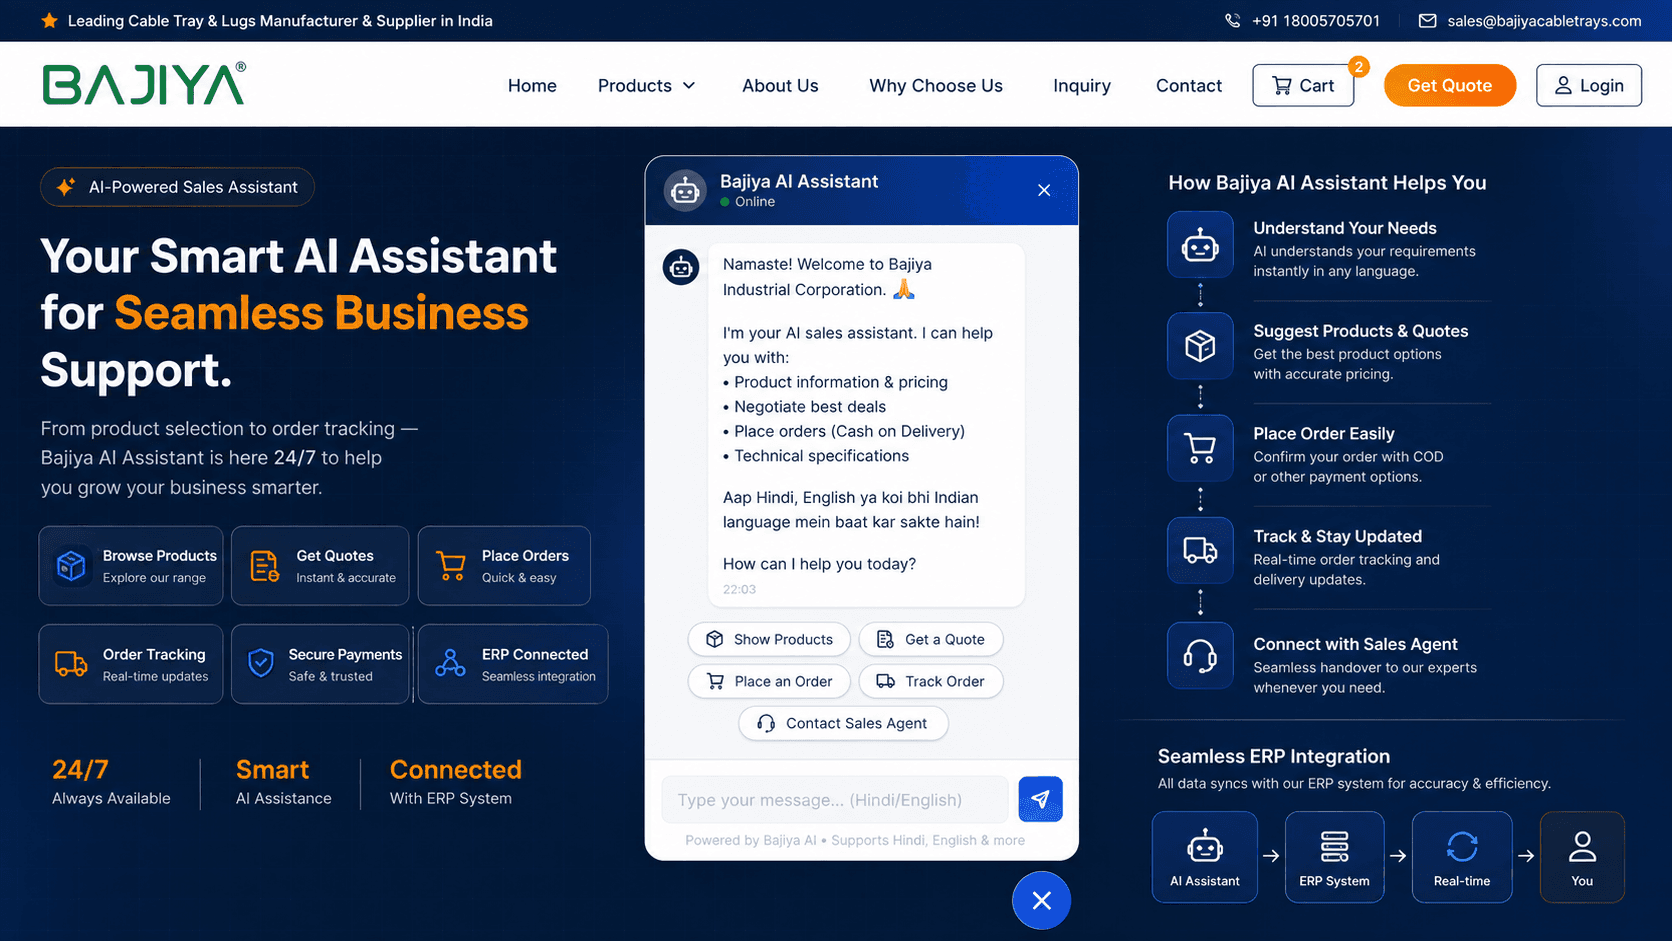Close the Bajiya AI Assistant chat
The width and height of the screenshot is (1672, 941).
[1044, 190]
